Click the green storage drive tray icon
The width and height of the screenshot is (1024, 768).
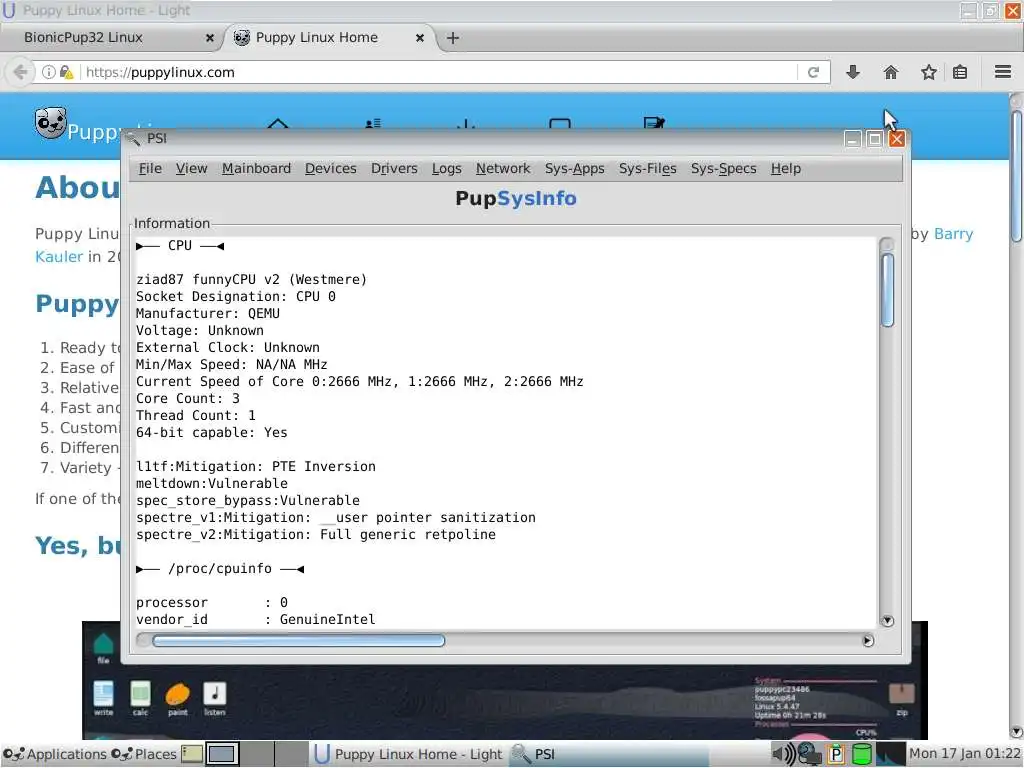click(x=861, y=754)
